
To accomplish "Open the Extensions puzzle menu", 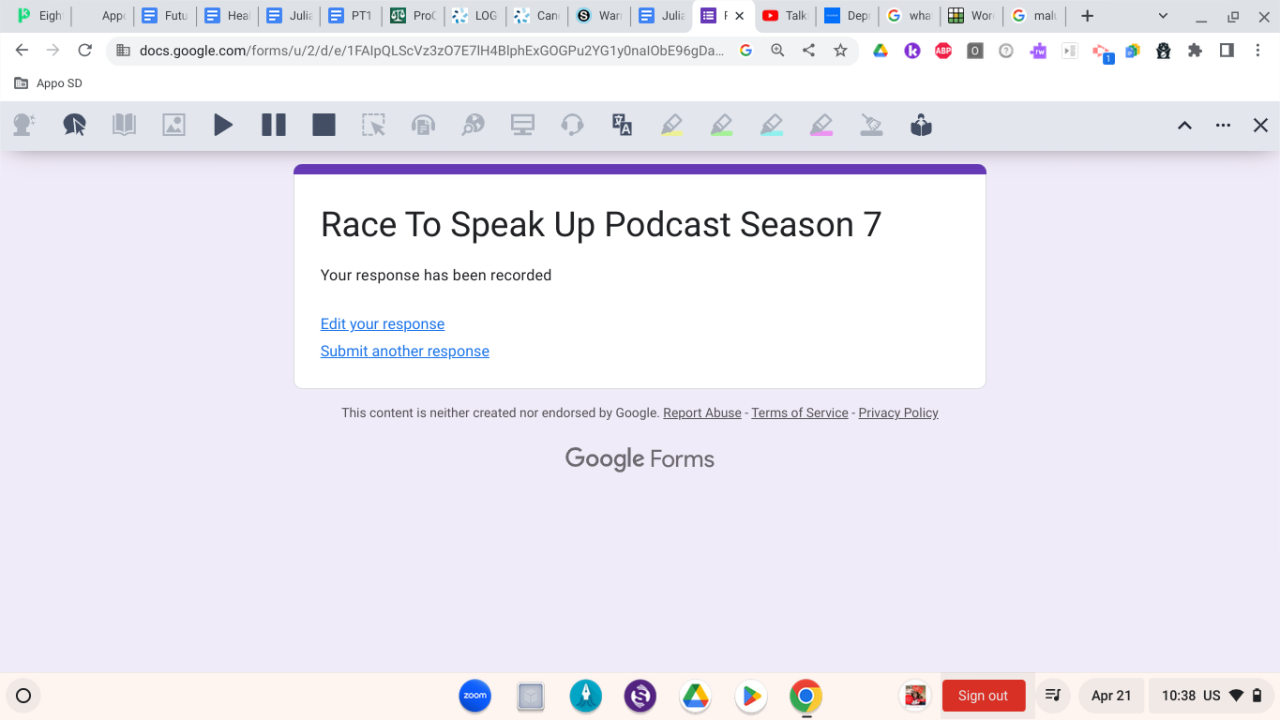I will pos(1195,51).
